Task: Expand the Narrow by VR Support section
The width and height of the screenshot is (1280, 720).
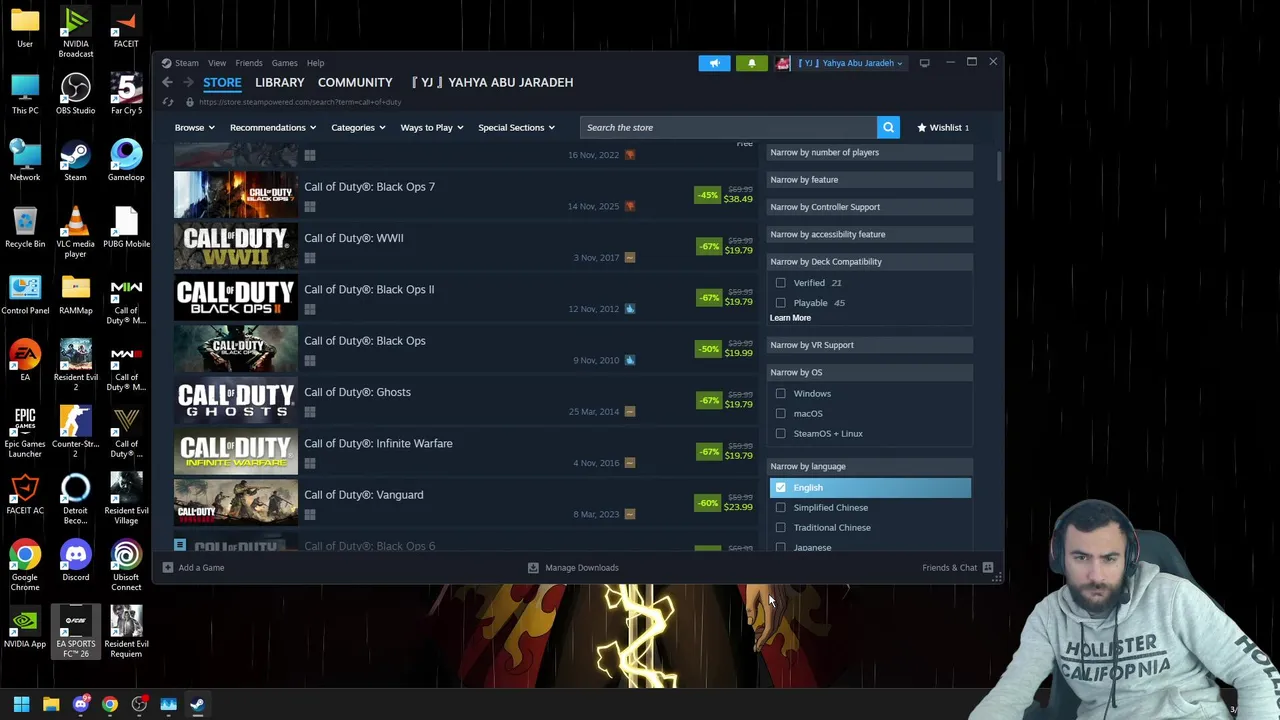Action: [870, 345]
